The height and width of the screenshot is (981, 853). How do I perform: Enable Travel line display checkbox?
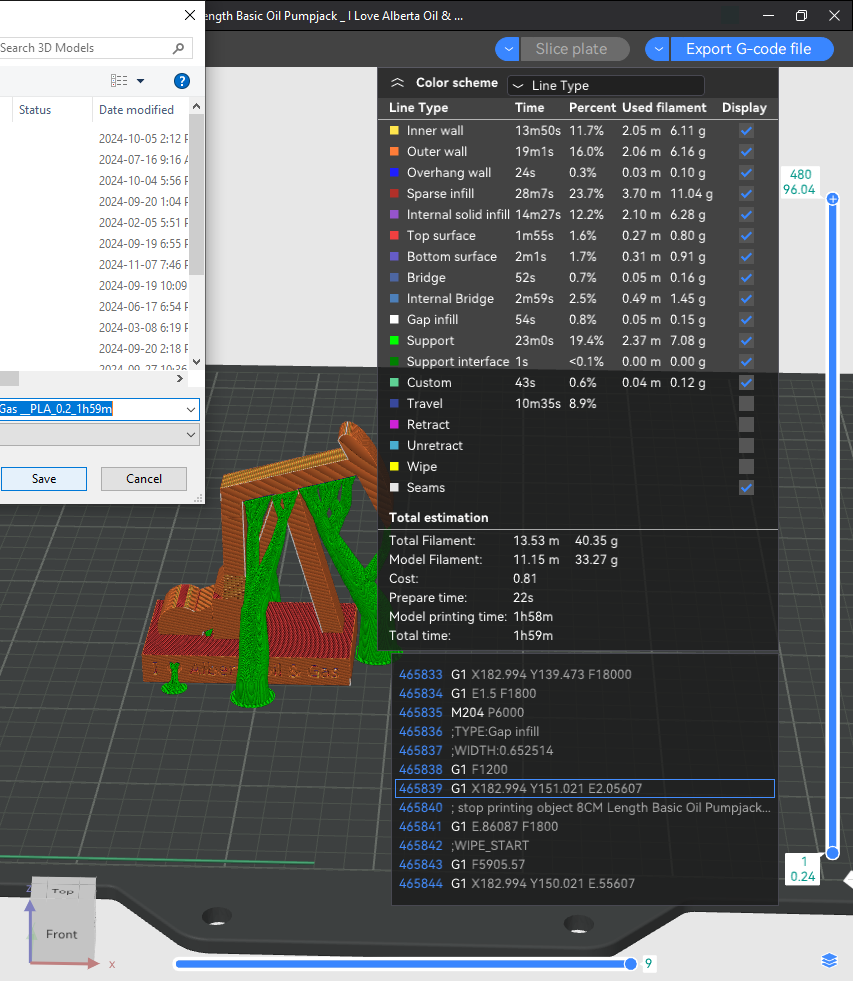(x=746, y=404)
